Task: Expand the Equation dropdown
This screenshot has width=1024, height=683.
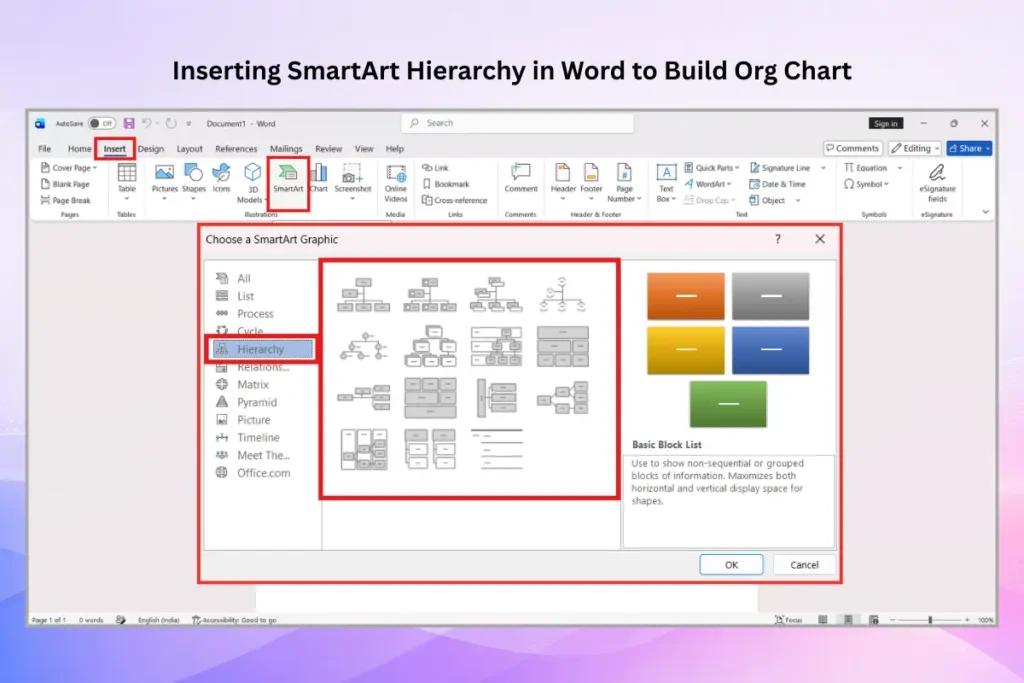Action: (899, 168)
